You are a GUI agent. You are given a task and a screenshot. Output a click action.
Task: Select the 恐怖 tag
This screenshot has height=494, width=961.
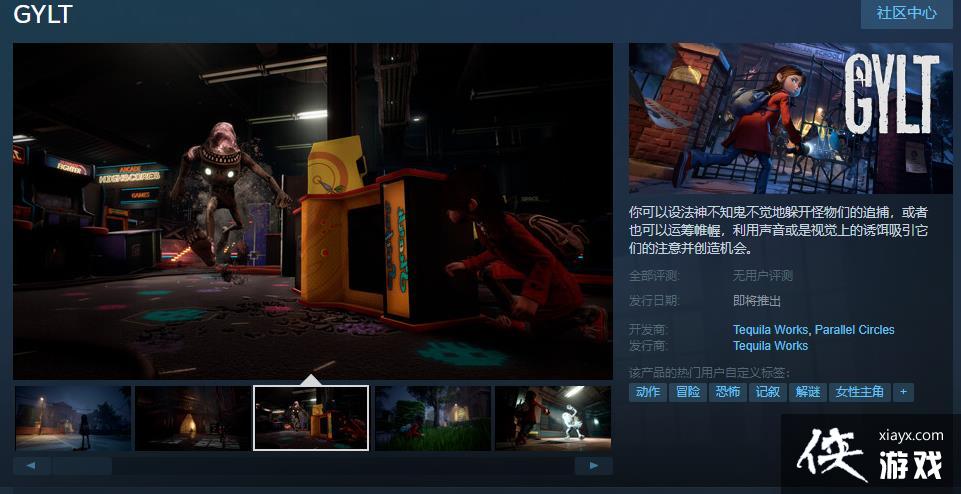[x=728, y=392]
